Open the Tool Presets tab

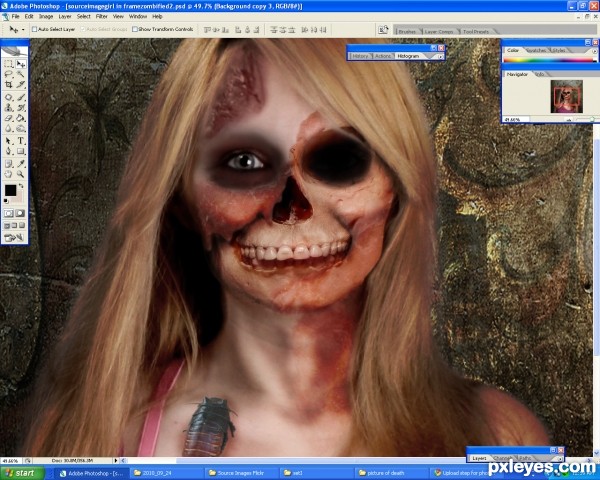point(476,32)
